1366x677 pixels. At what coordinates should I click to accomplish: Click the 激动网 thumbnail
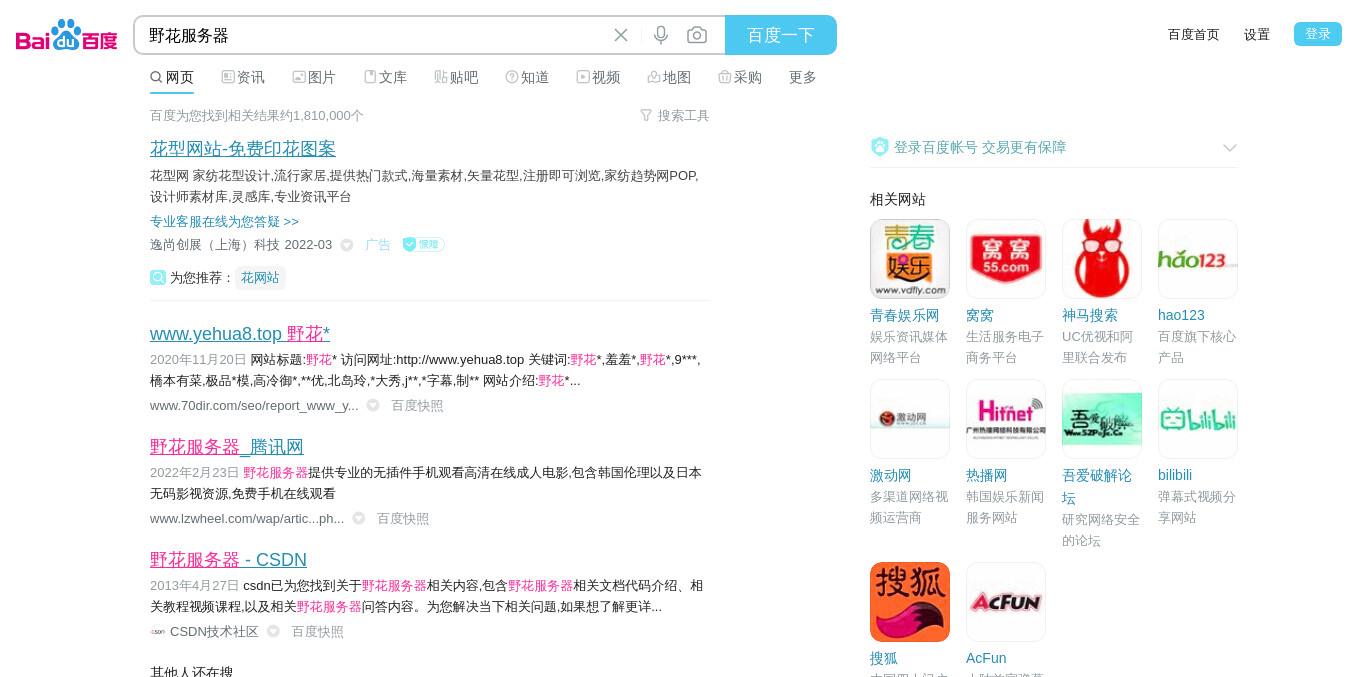[910, 419]
